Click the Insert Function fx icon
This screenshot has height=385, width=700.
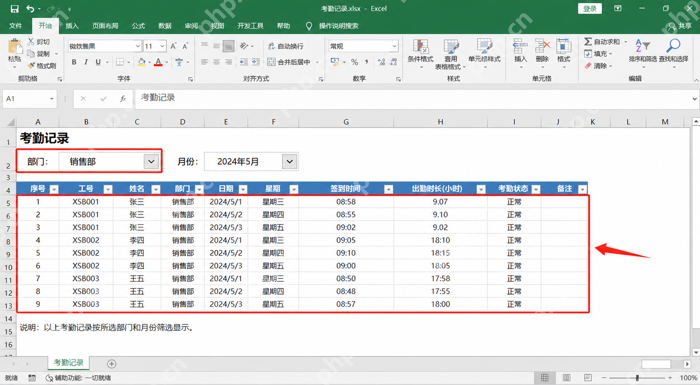point(122,99)
